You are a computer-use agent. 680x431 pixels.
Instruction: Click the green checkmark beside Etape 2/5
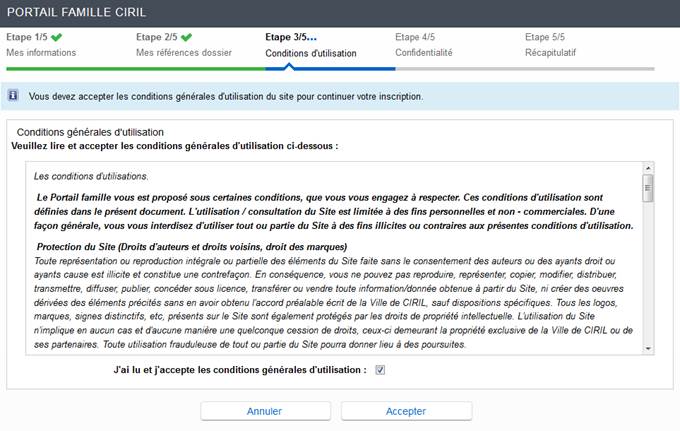tap(186, 37)
